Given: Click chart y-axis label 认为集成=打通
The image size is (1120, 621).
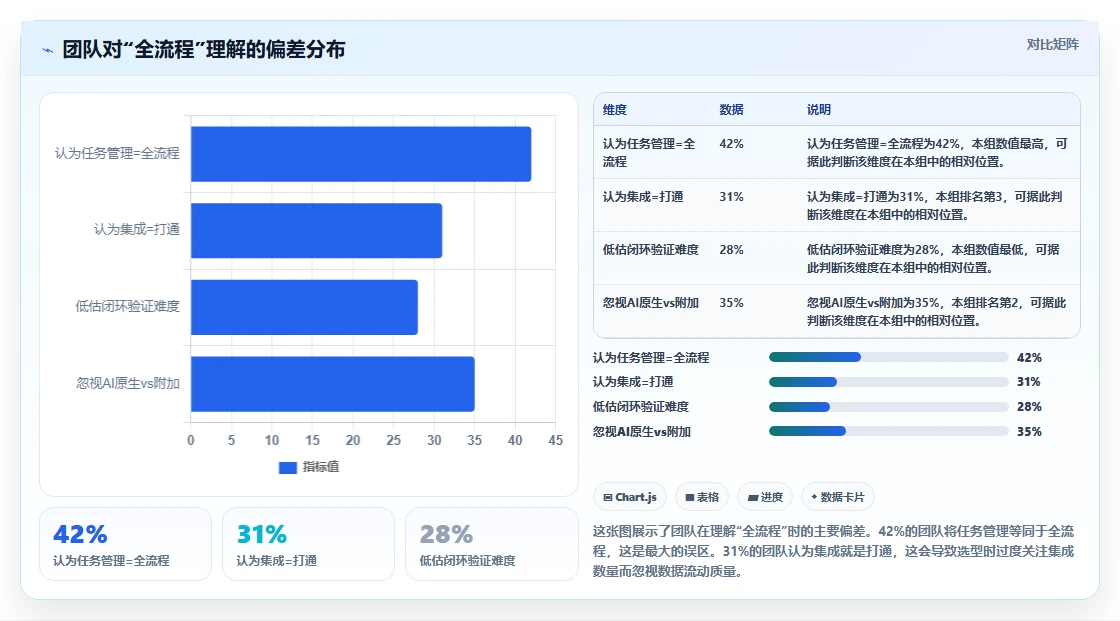Looking at the screenshot, I should tap(136, 229).
